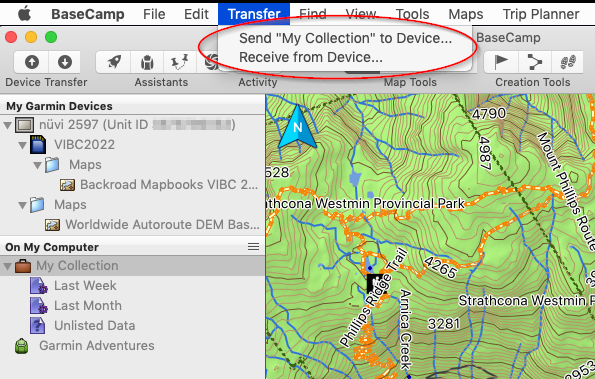Select the Last Week list
Image resolution: width=595 pixels, height=379 pixels.
(85, 286)
